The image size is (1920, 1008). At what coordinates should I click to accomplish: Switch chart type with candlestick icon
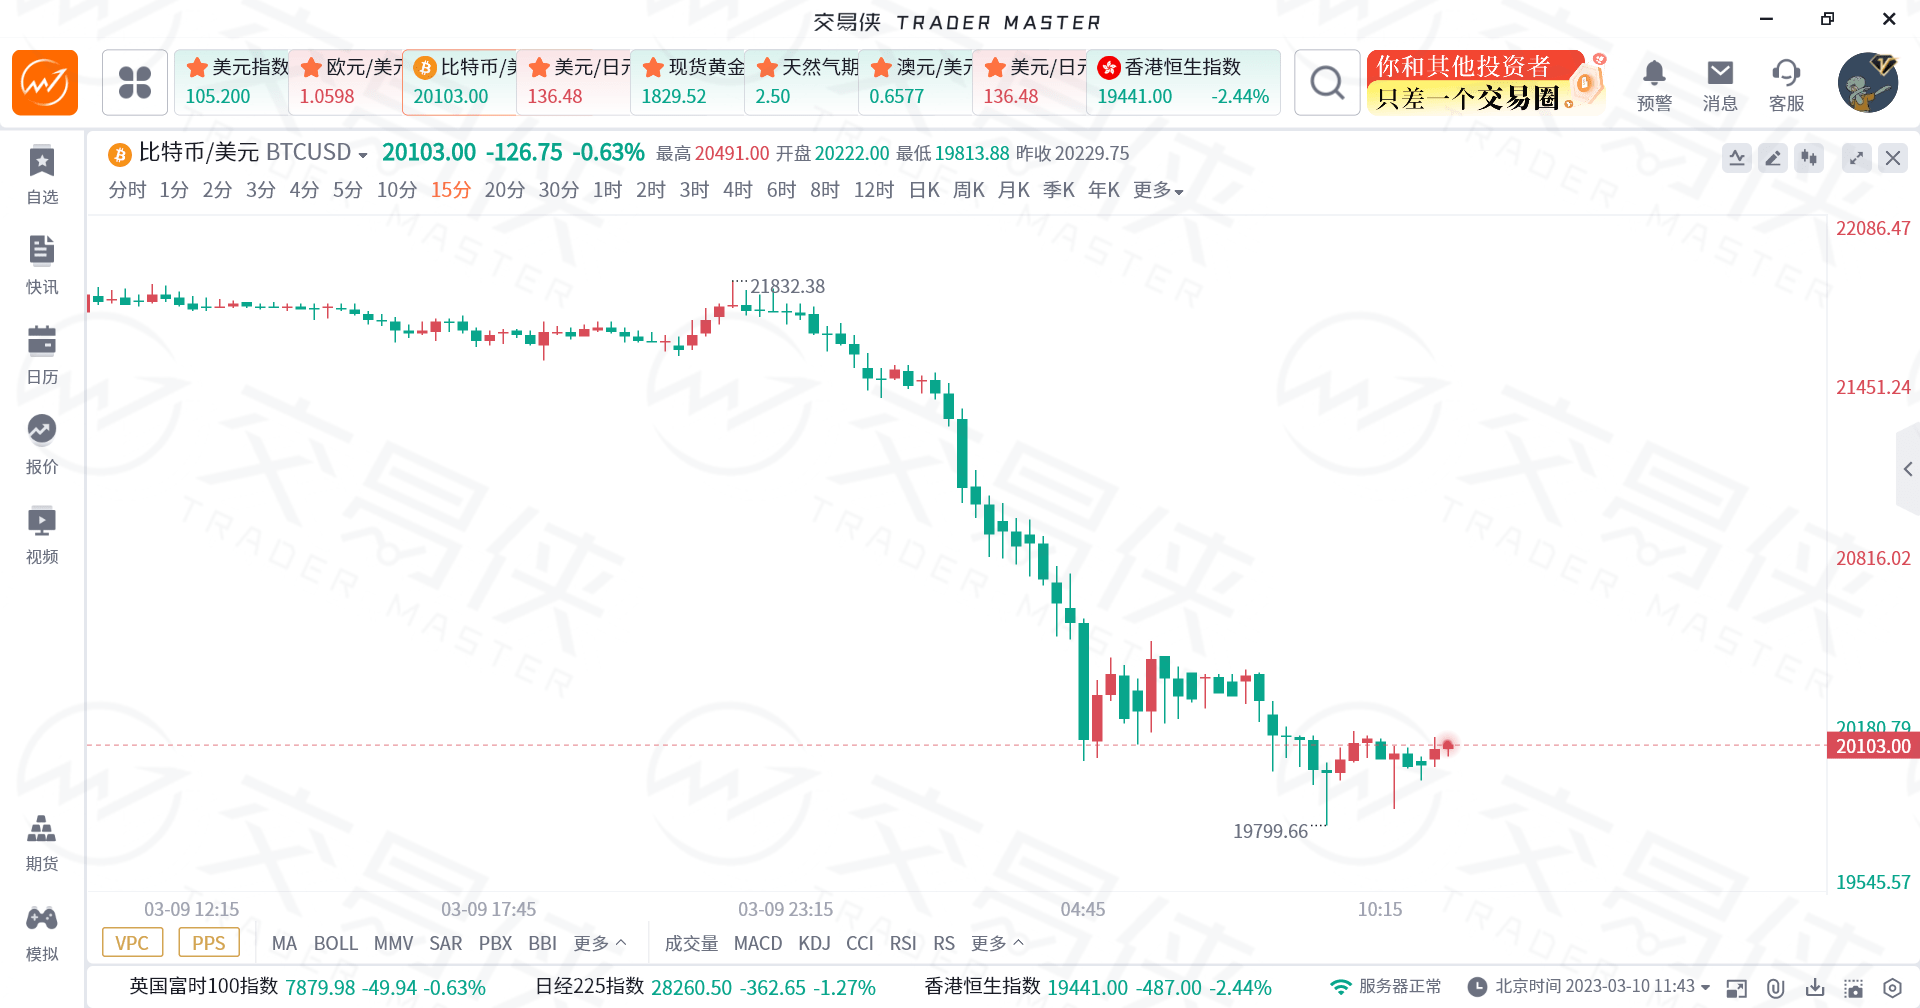click(x=1809, y=158)
